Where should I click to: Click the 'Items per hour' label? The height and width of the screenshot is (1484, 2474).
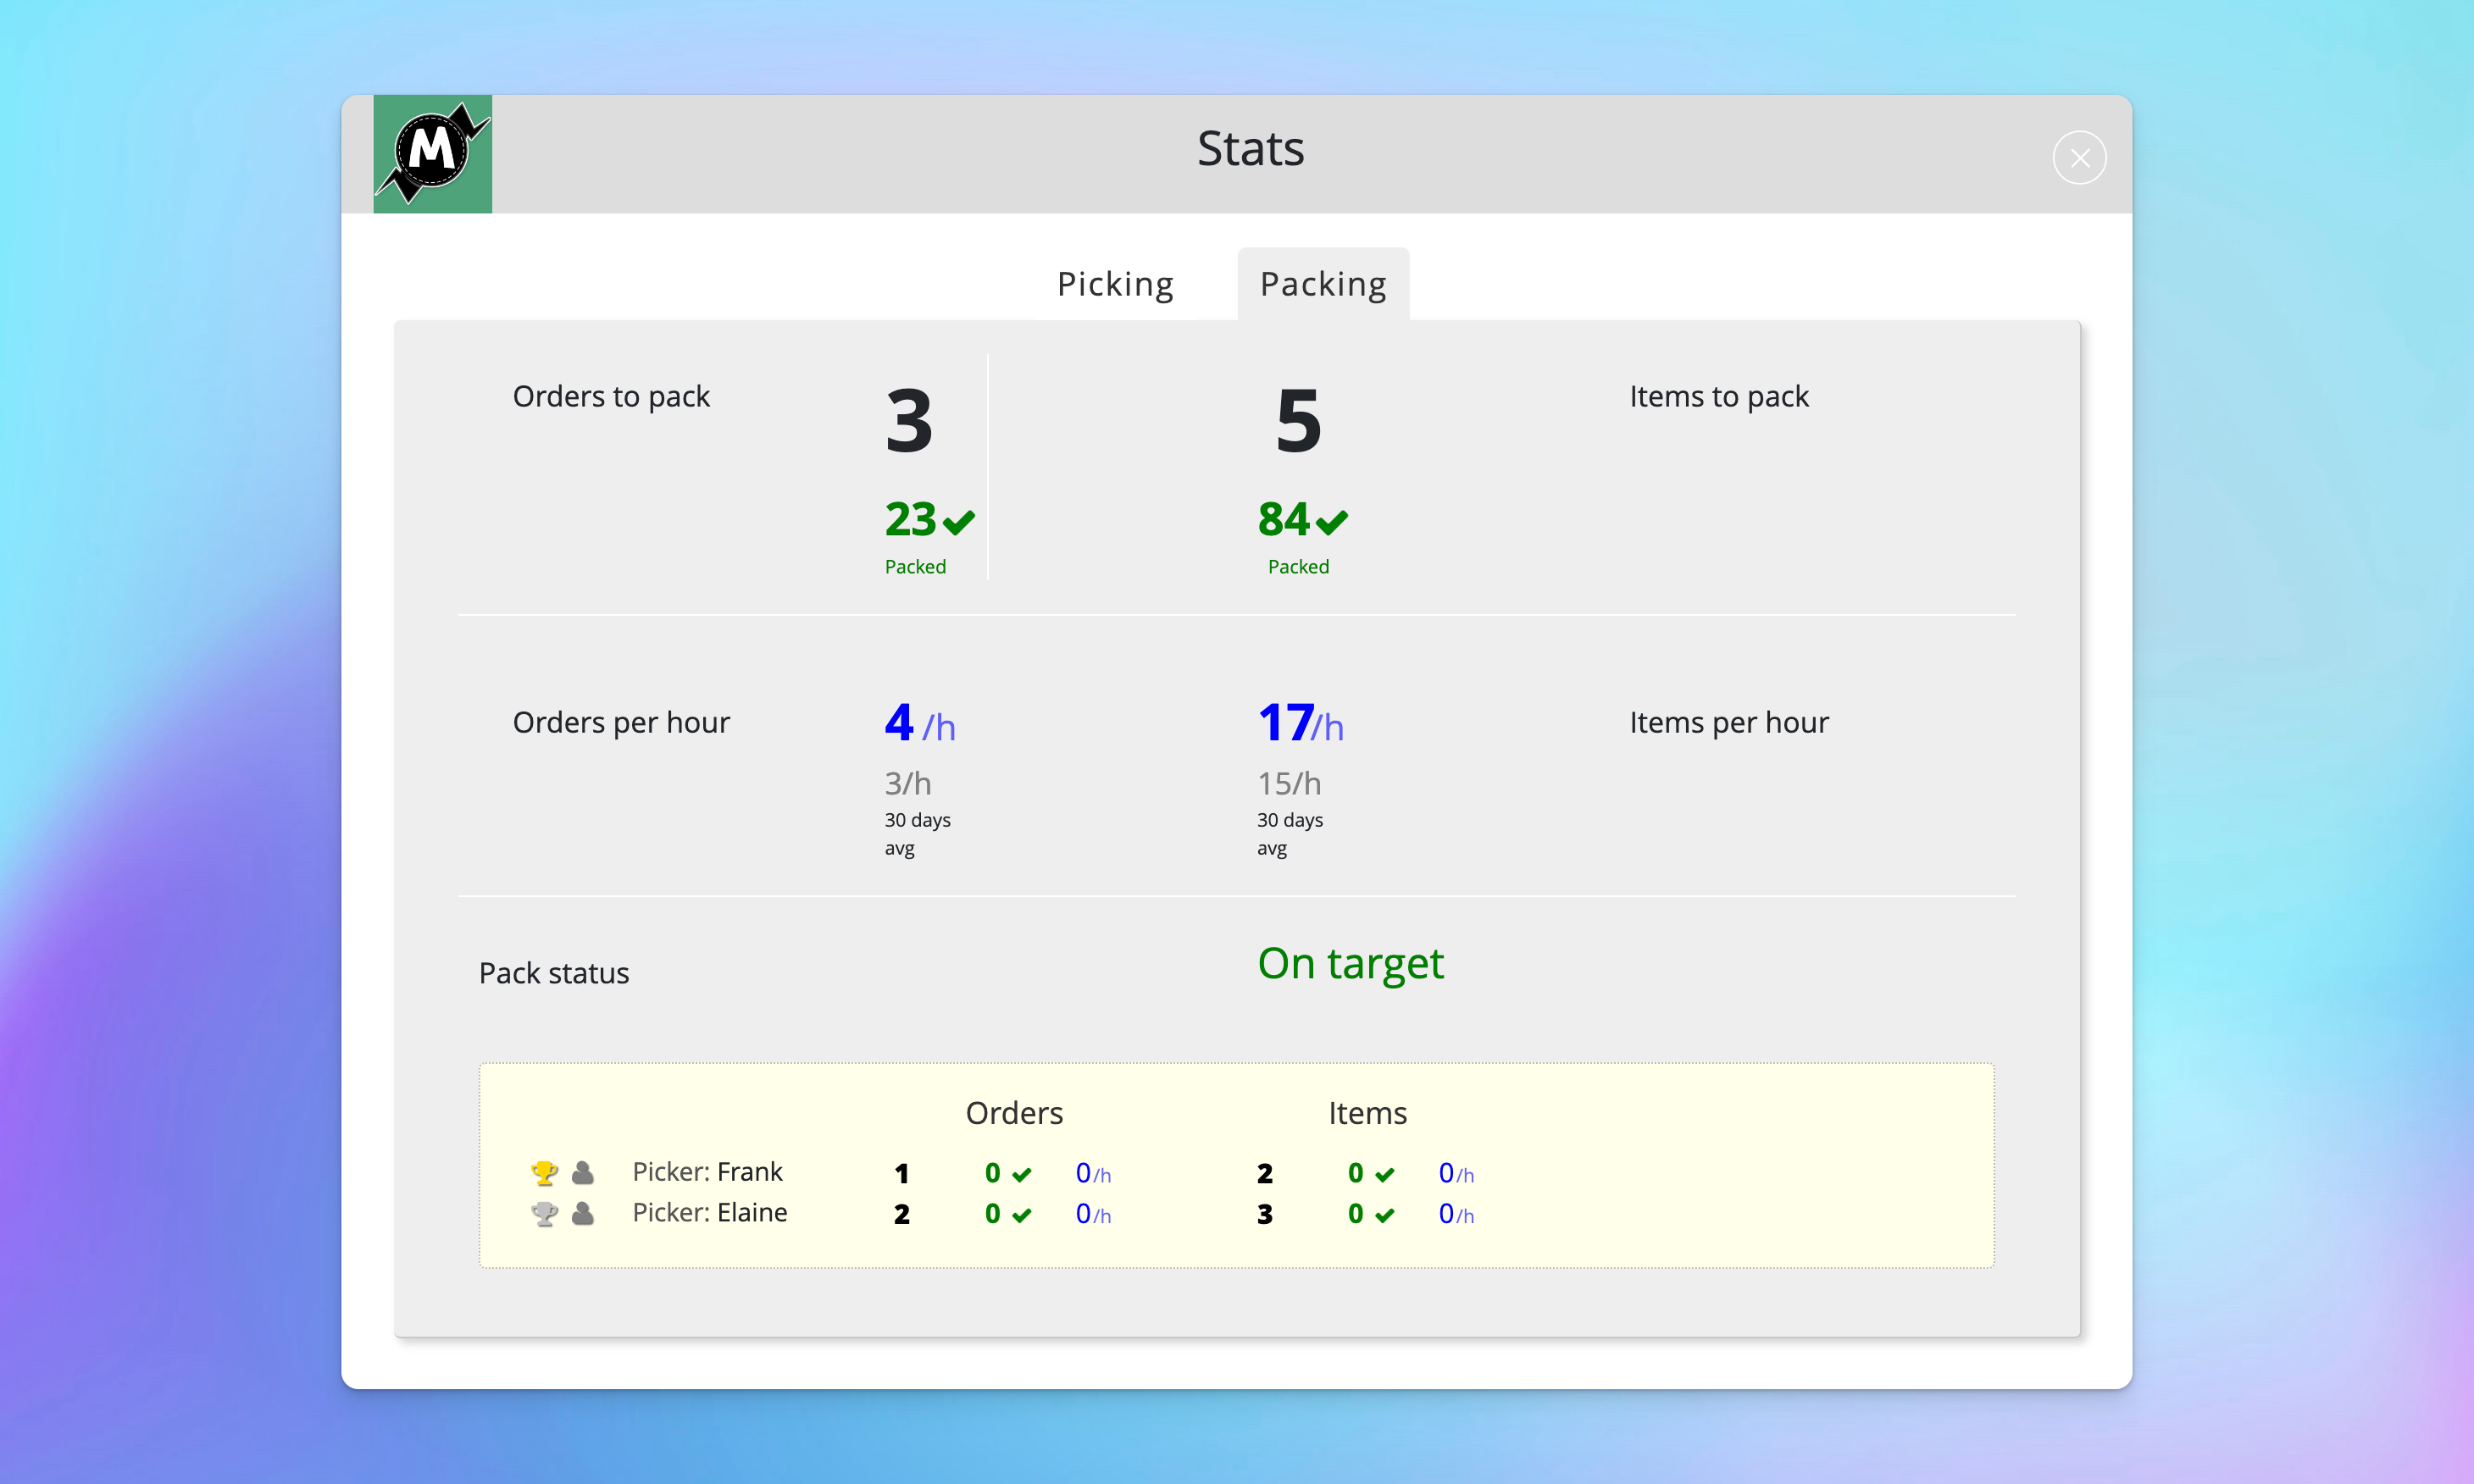coord(1729,723)
